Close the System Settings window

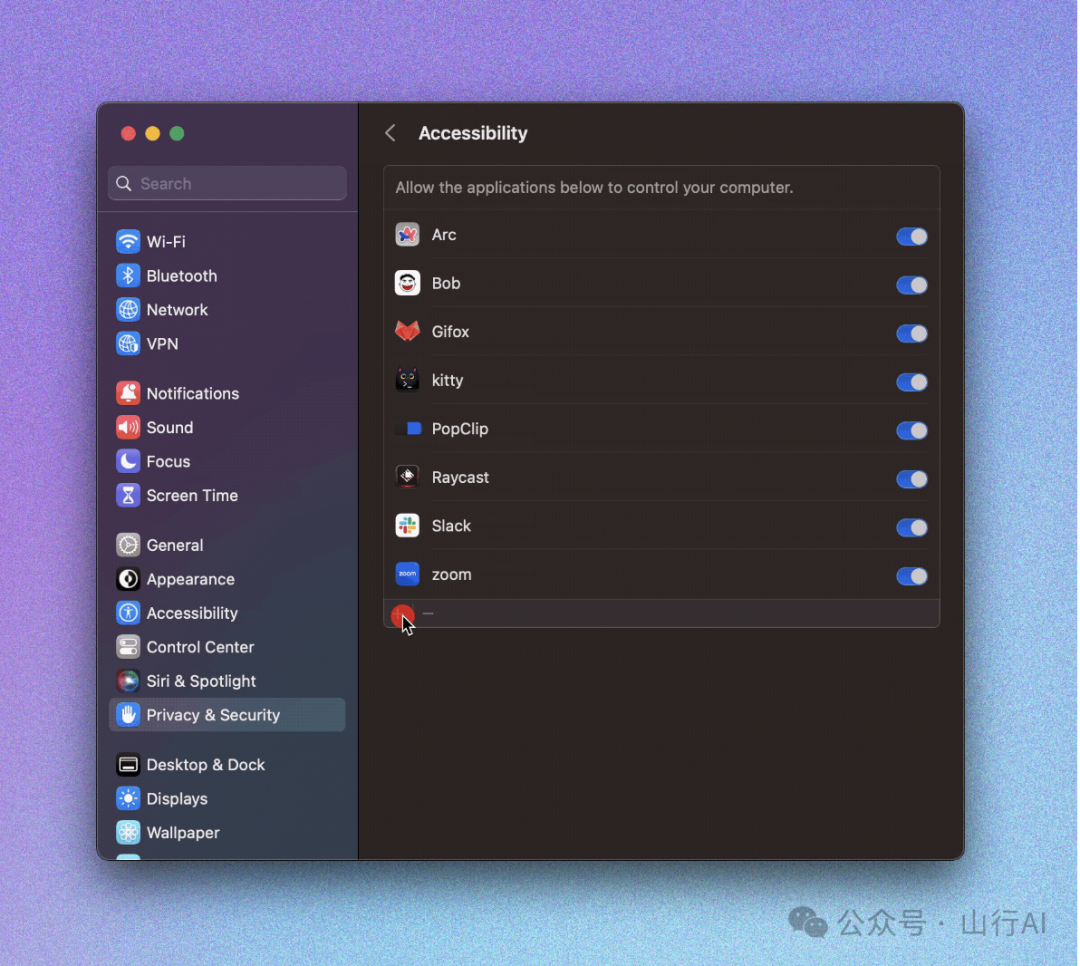coord(128,134)
